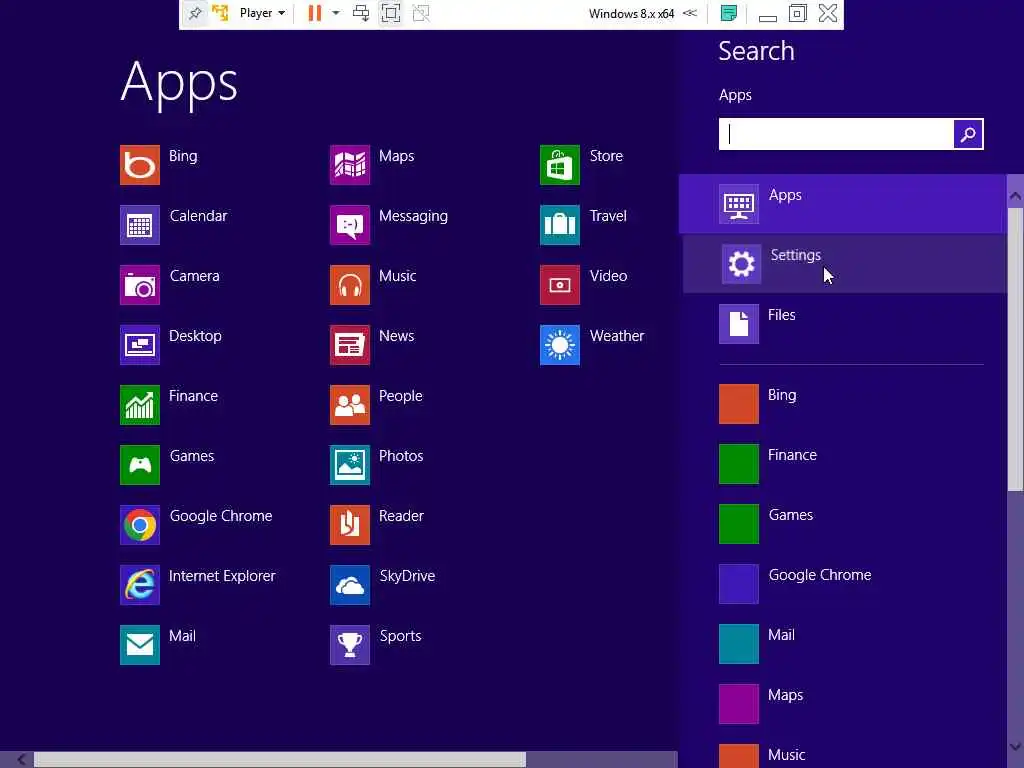Open the Windows Store
This screenshot has width=1024, height=768.
click(582, 165)
